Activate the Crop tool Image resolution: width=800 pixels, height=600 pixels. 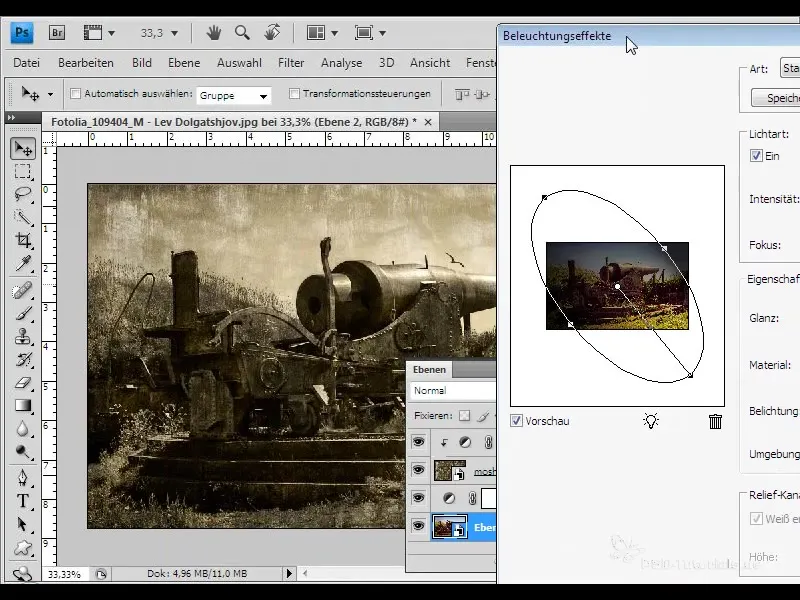coord(23,240)
